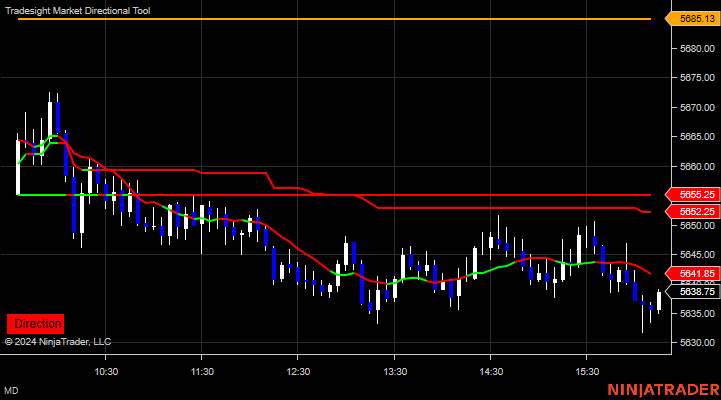Click the MD label at bottom left
The height and width of the screenshot is (400, 721).
[11, 391]
